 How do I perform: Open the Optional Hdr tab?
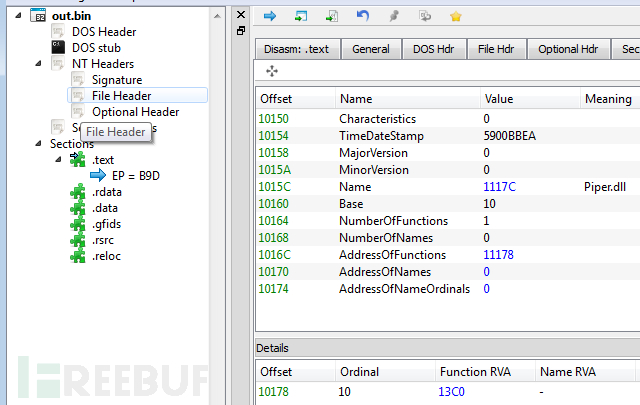(x=567, y=49)
